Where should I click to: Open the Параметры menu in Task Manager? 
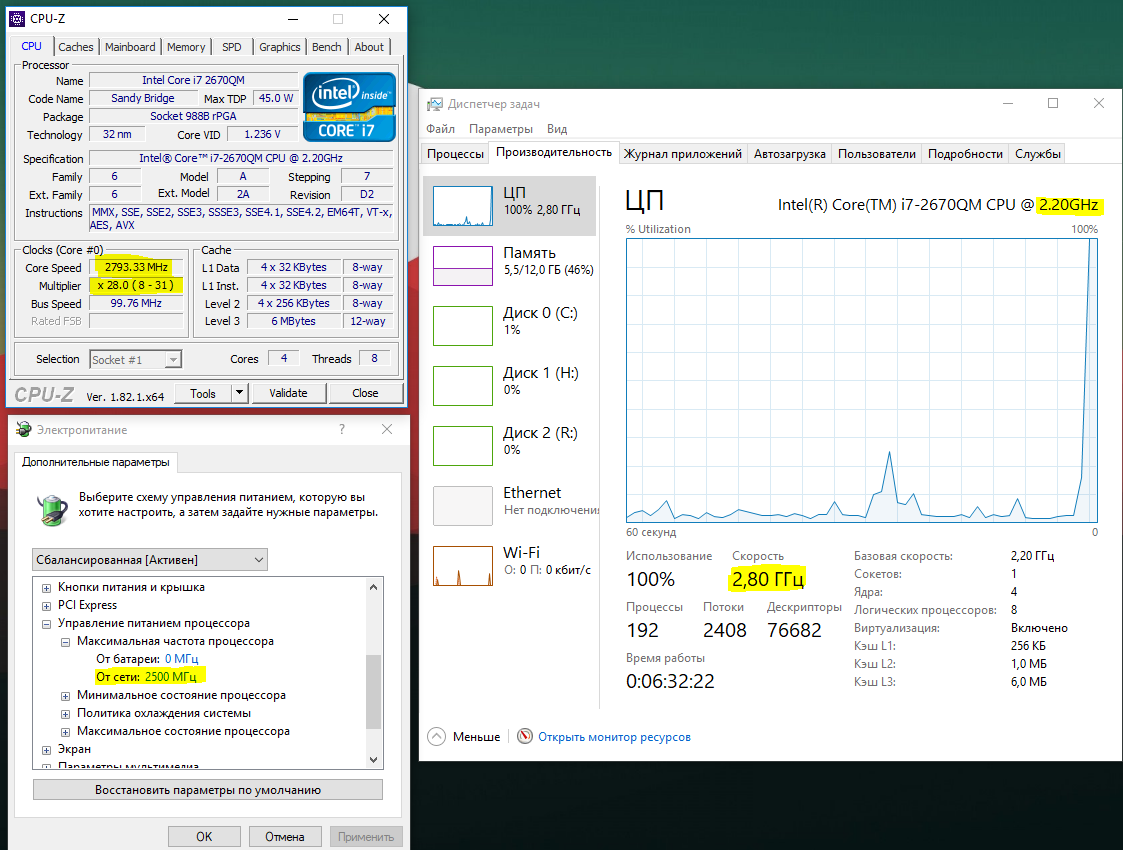501,129
